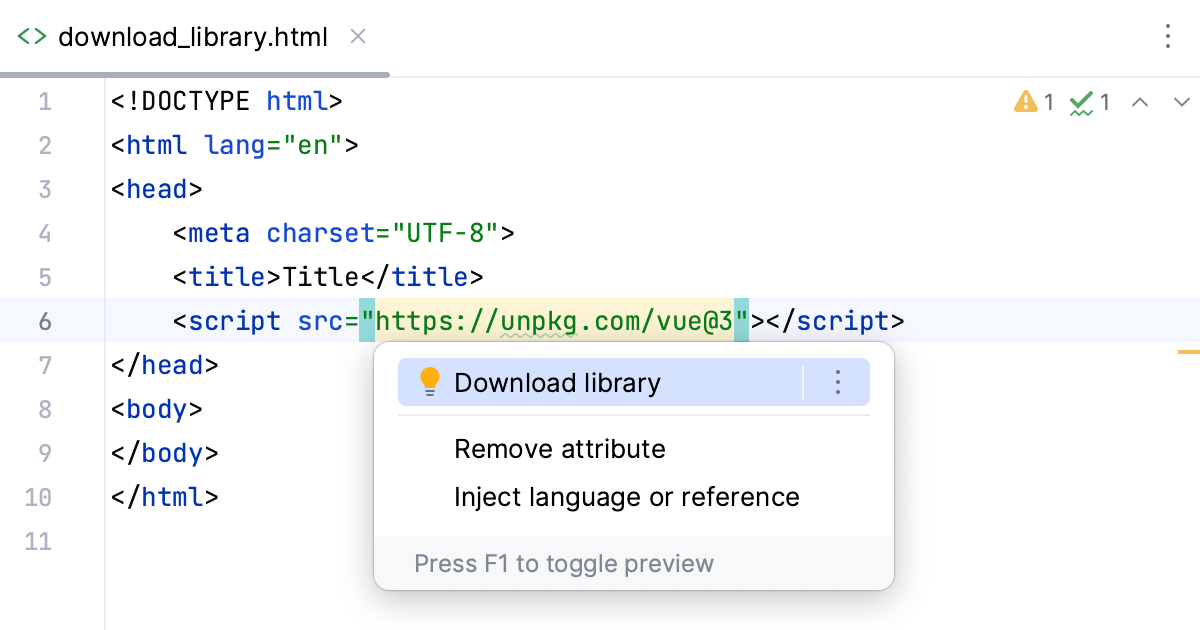Viewport: 1200px width, 630px height.
Task: Open the Download library submenu dots
Action: [838, 382]
